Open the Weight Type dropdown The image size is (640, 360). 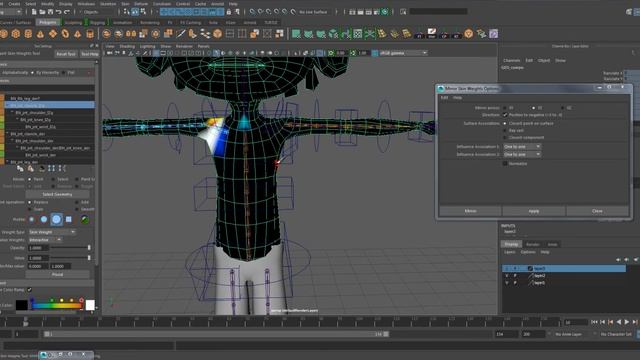[x=52, y=232]
